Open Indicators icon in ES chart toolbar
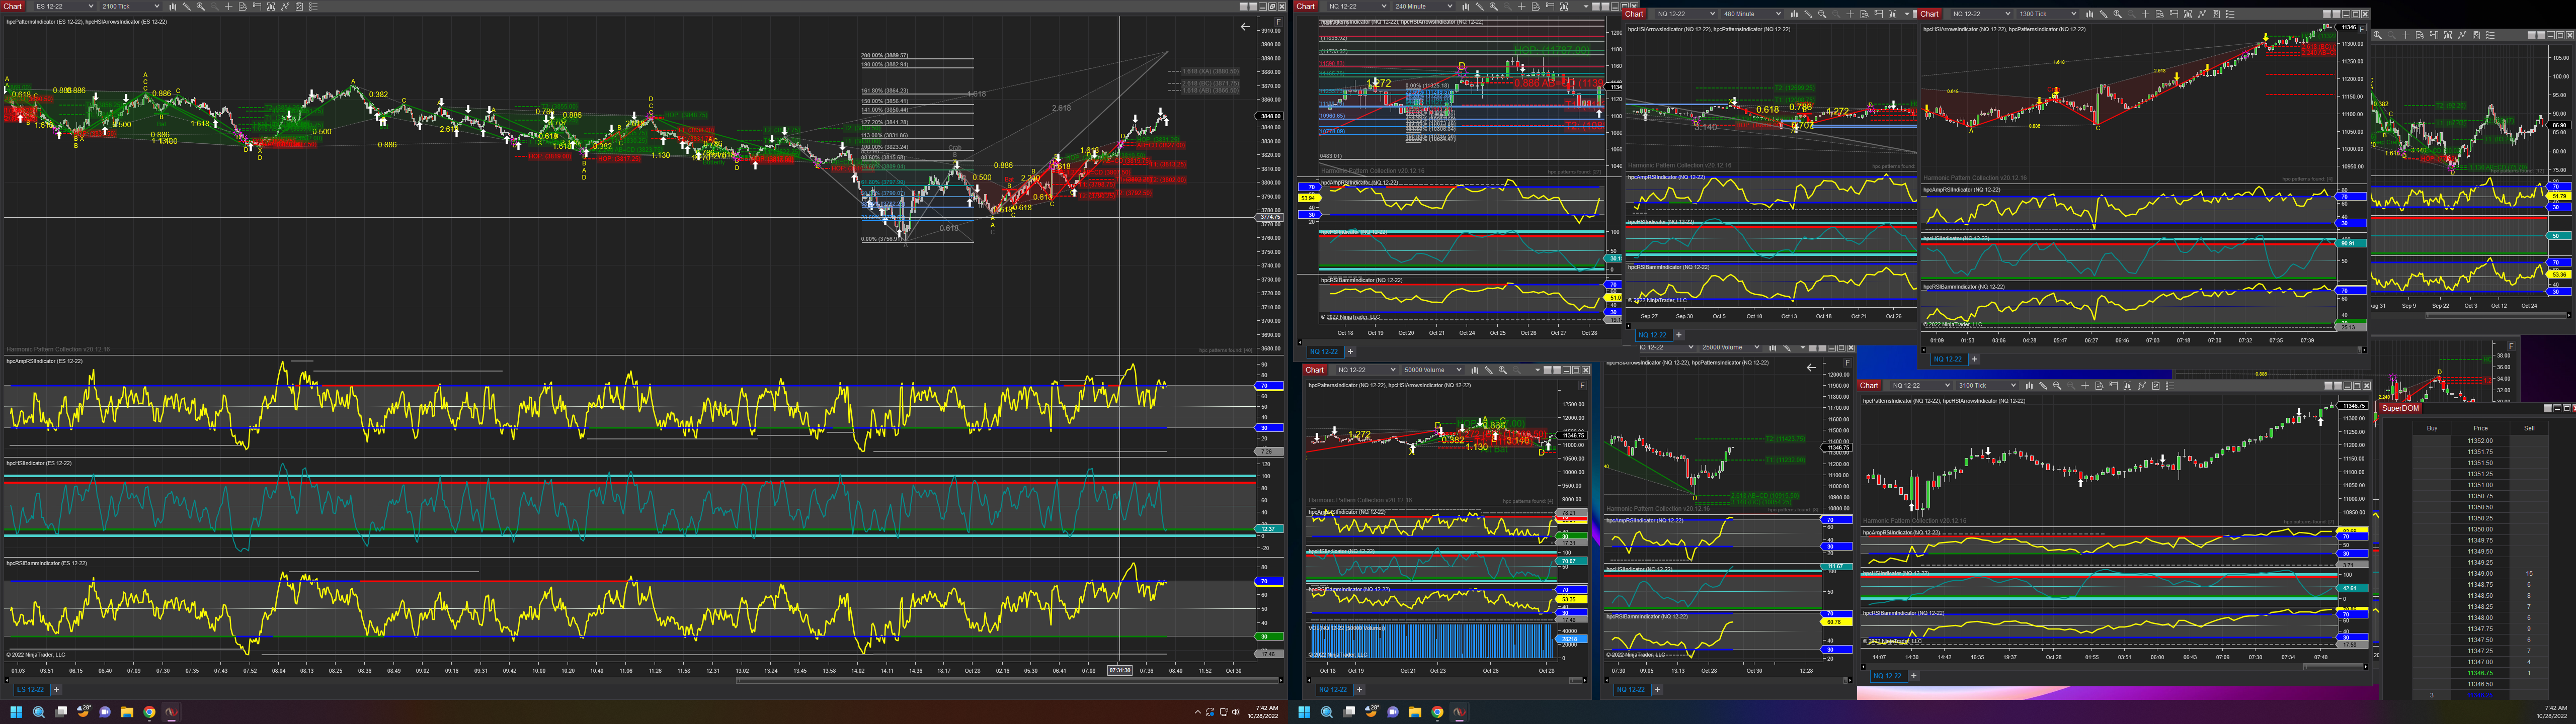This screenshot has width=2576, height=724. click(285, 6)
